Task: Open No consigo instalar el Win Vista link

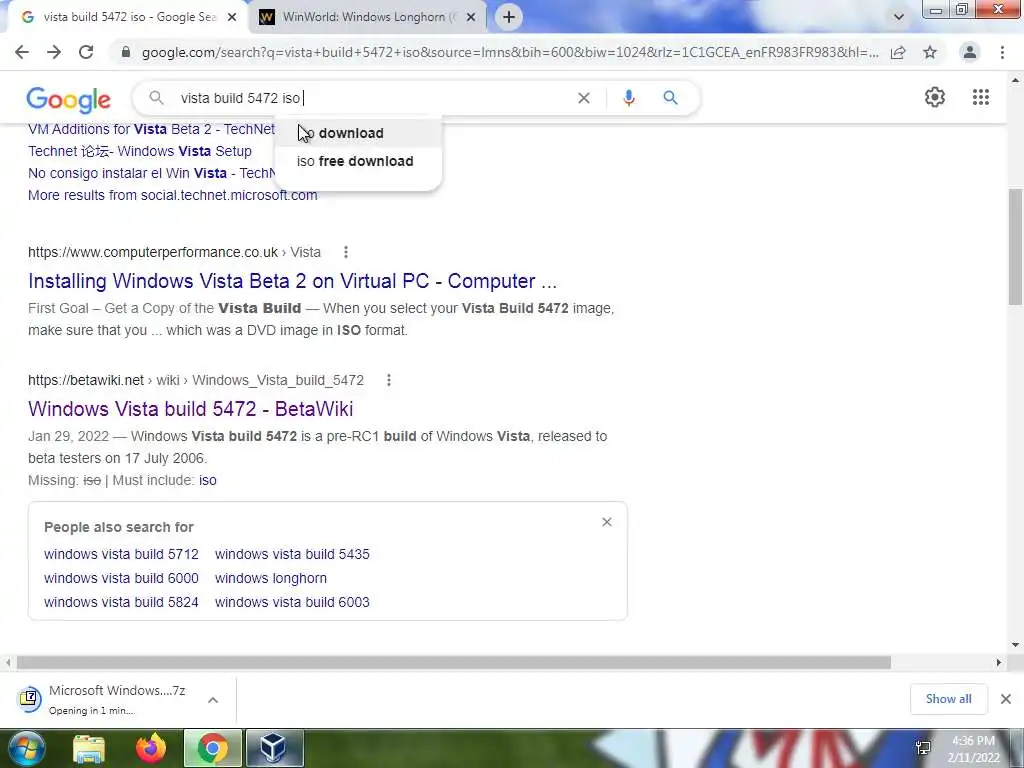Action: (152, 173)
